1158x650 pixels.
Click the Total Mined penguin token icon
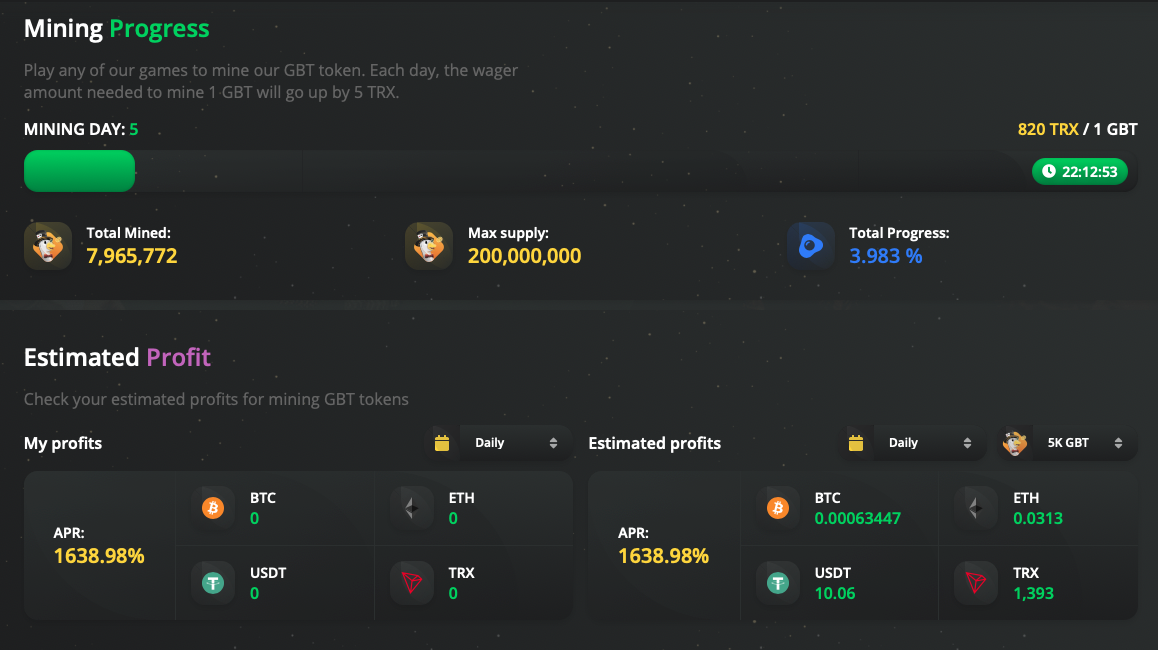(48, 245)
